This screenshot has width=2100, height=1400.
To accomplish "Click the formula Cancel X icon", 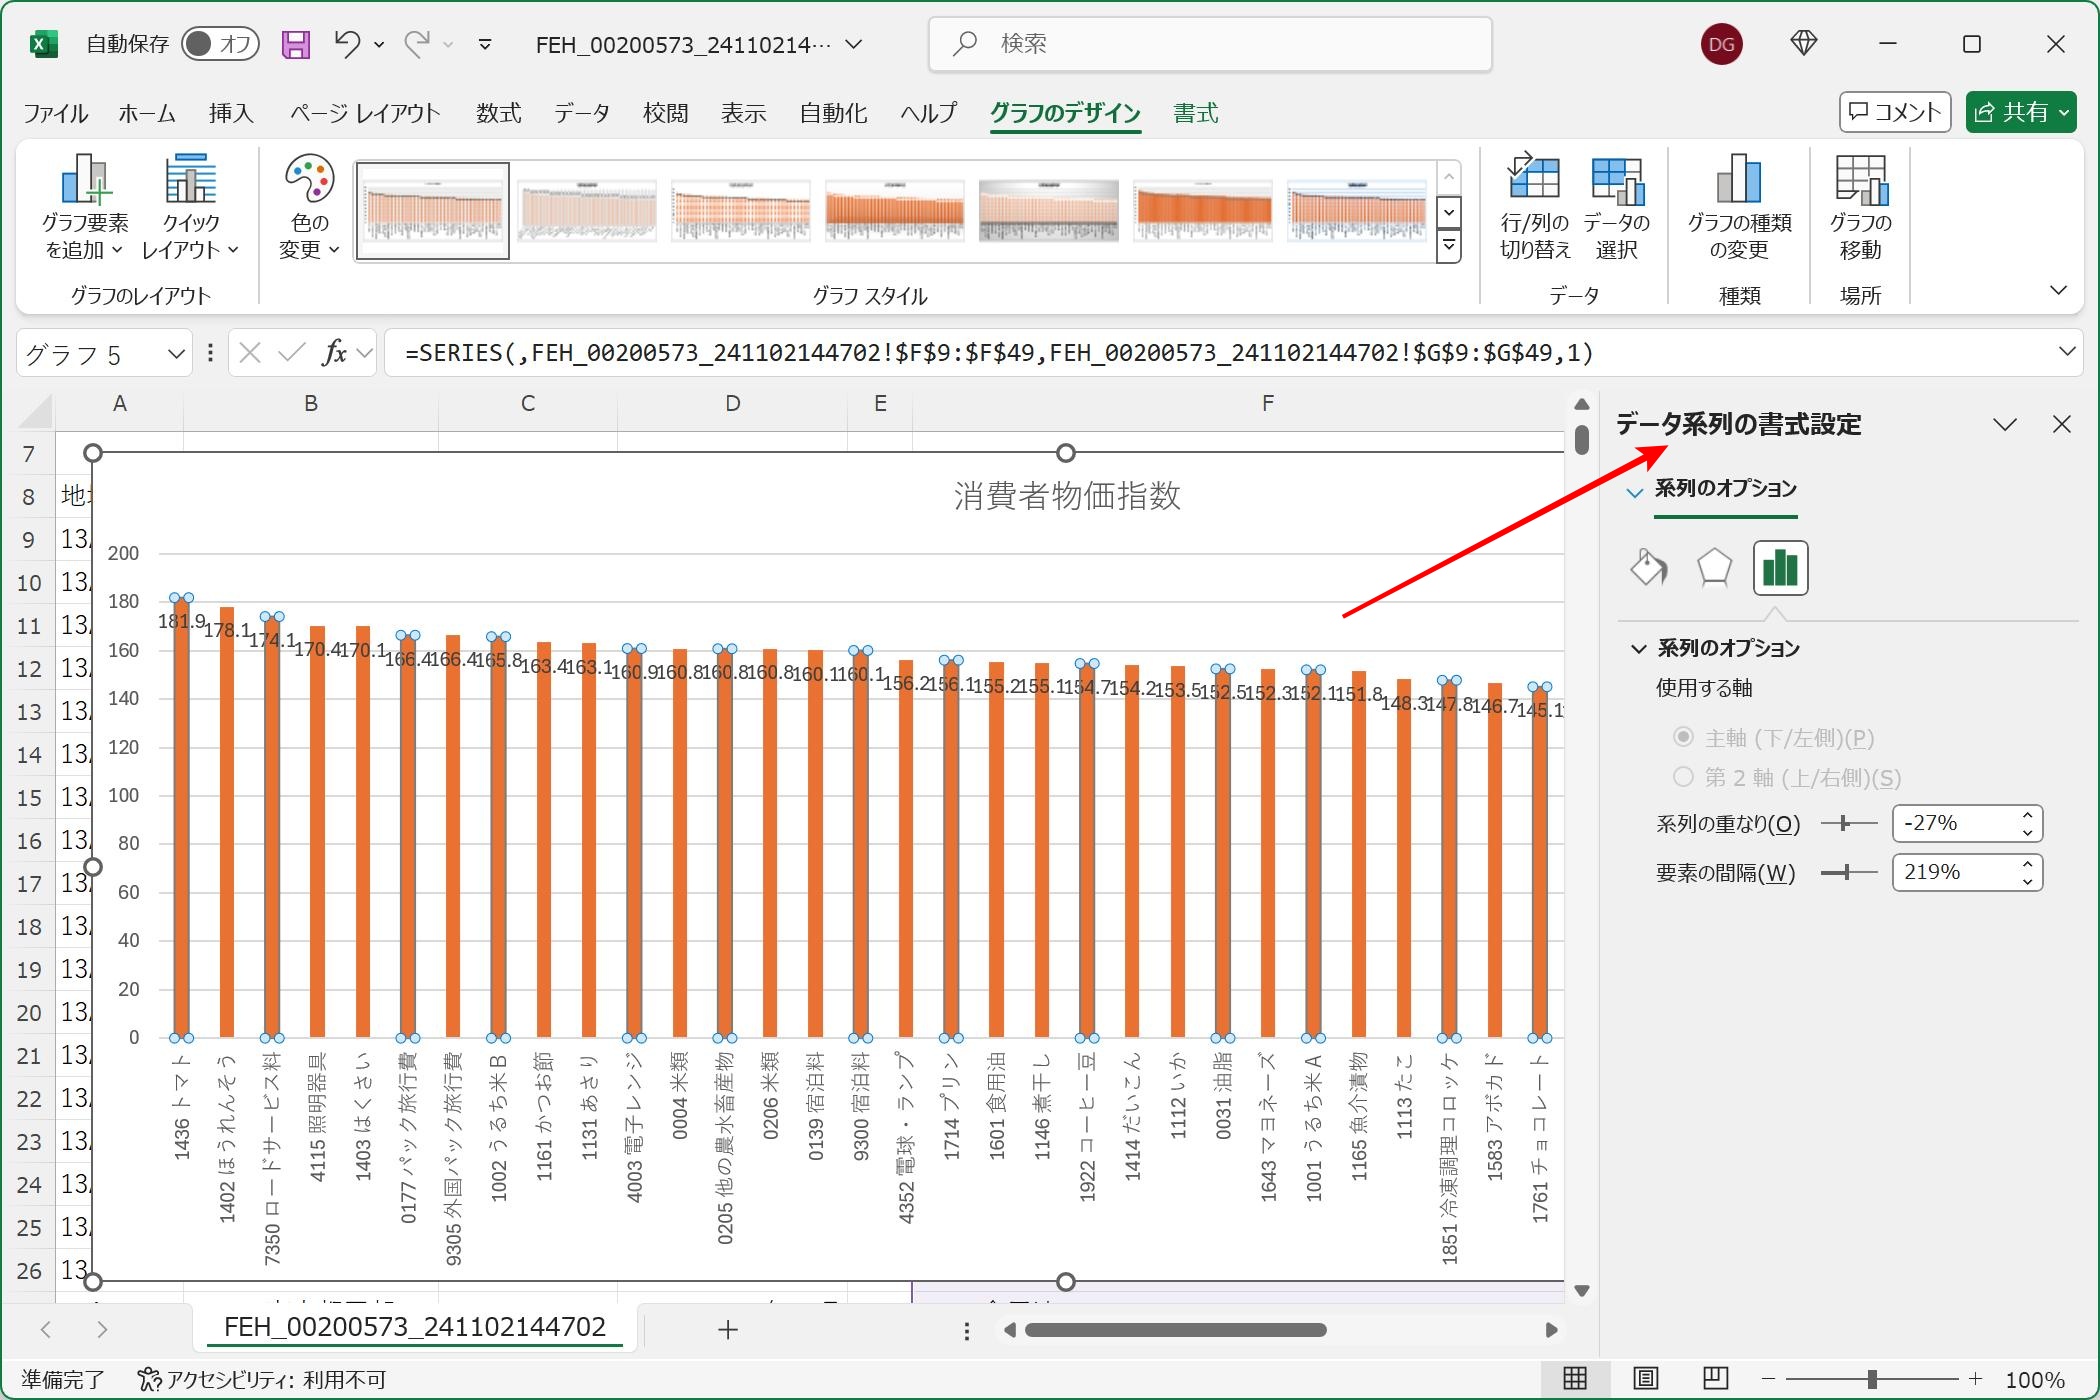I will 250,353.
